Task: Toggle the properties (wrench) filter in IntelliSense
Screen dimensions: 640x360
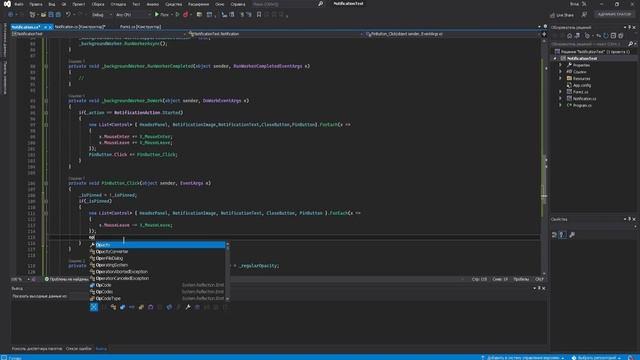Action: click(x=188, y=307)
